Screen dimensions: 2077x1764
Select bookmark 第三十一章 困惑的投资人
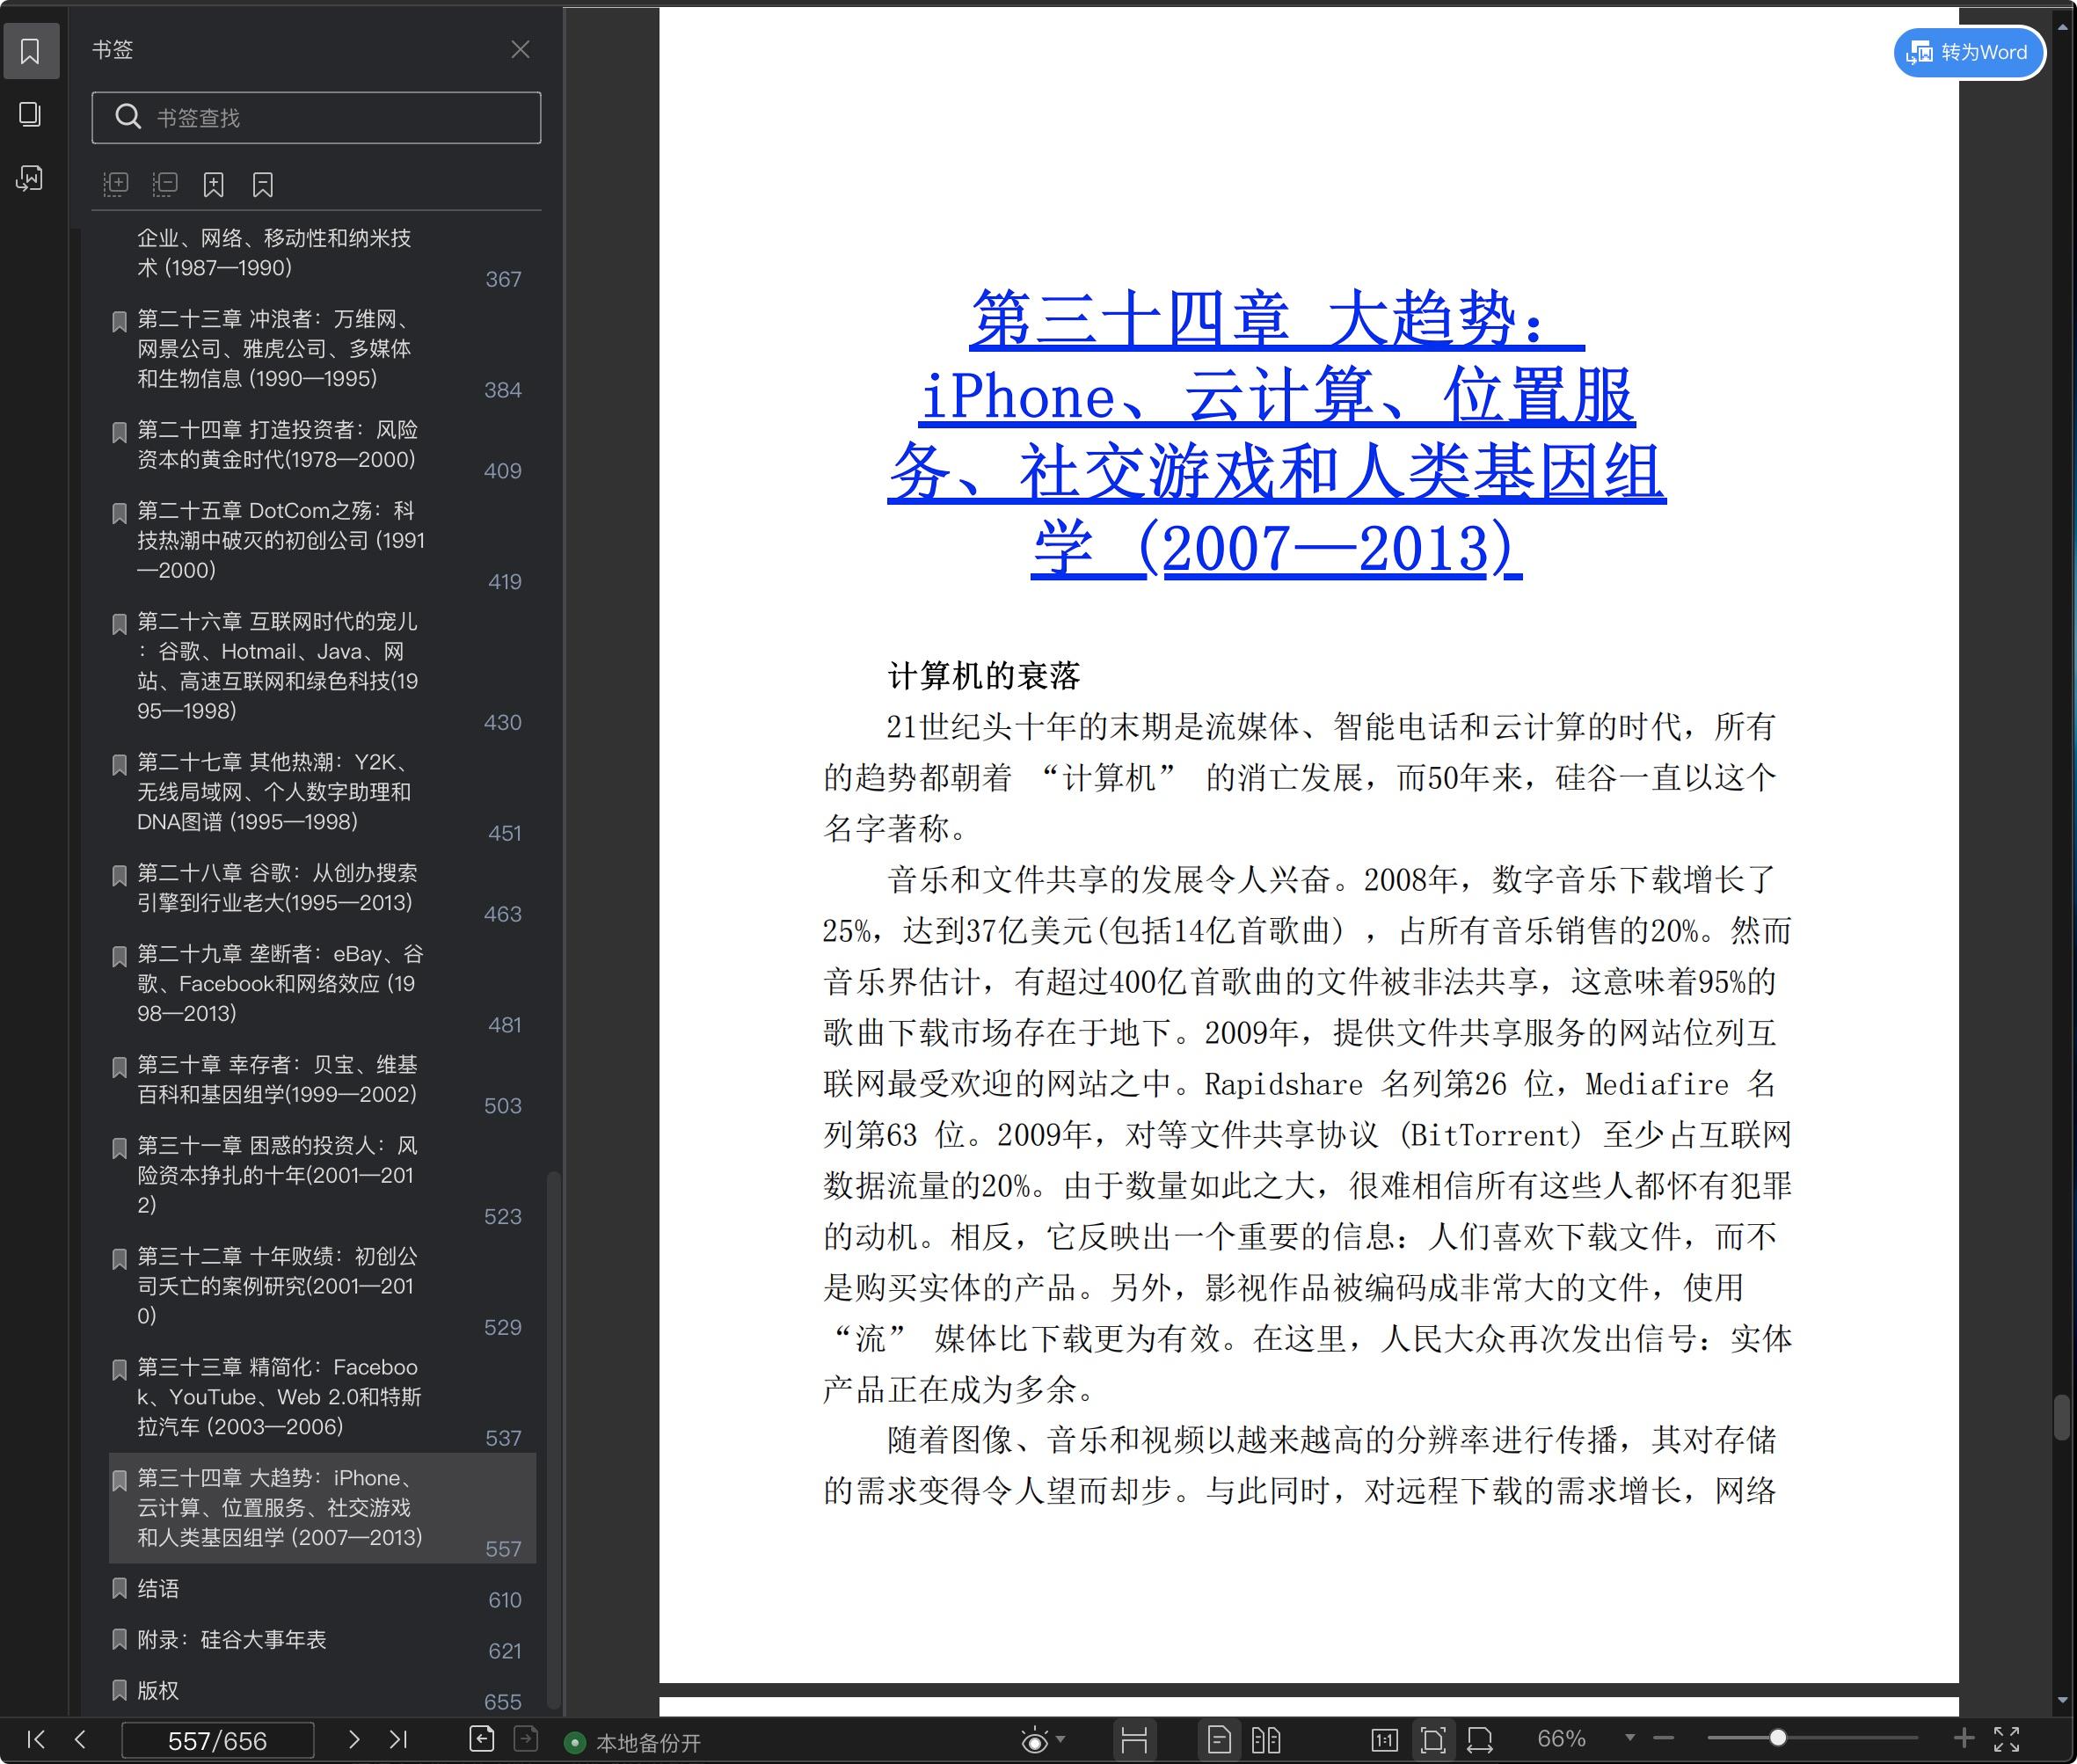(322, 1176)
